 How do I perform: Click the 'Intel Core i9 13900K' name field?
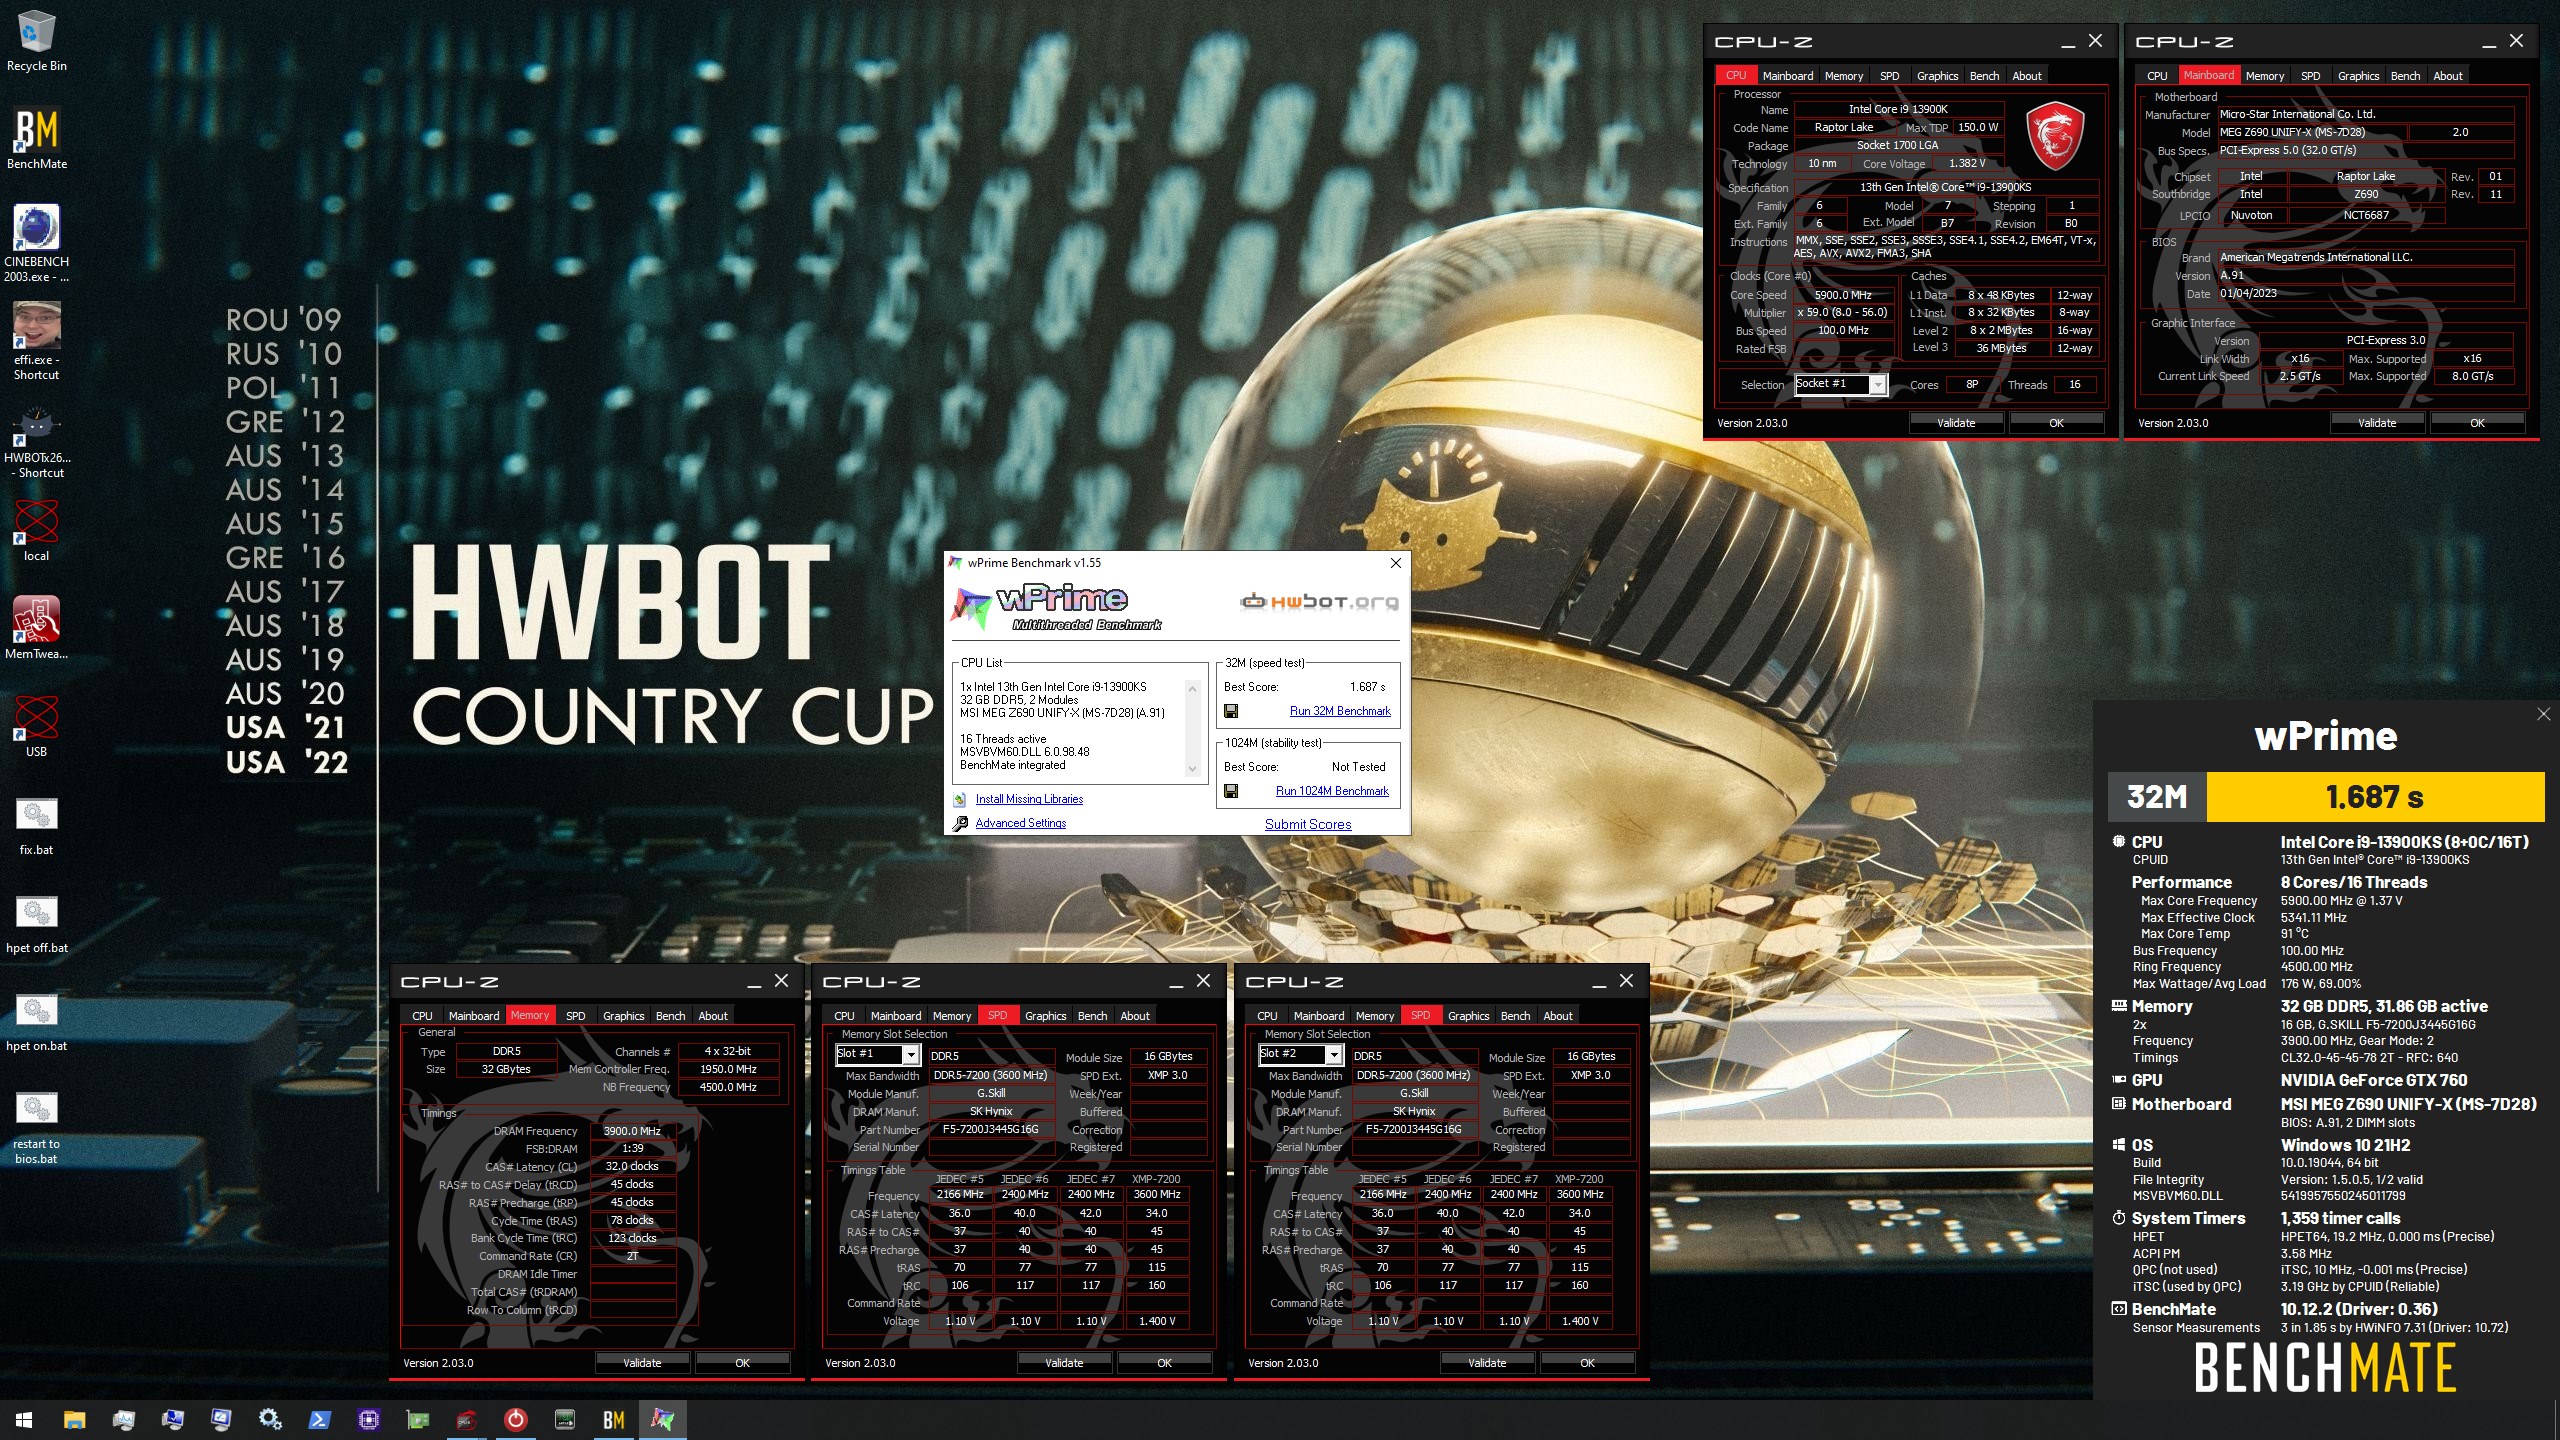(x=1898, y=109)
